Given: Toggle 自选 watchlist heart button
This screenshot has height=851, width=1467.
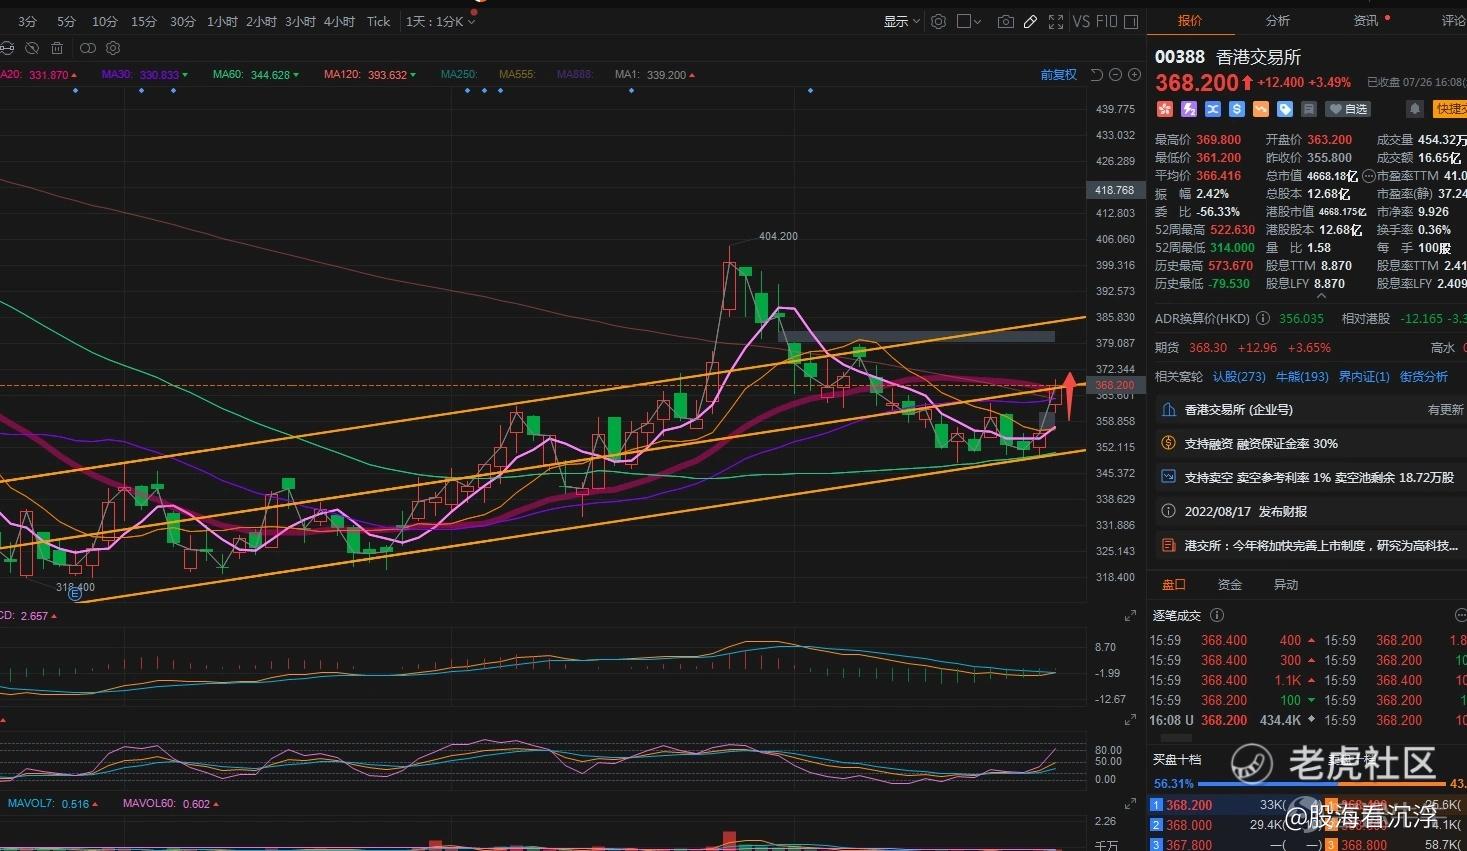Looking at the screenshot, I should coord(1347,109).
